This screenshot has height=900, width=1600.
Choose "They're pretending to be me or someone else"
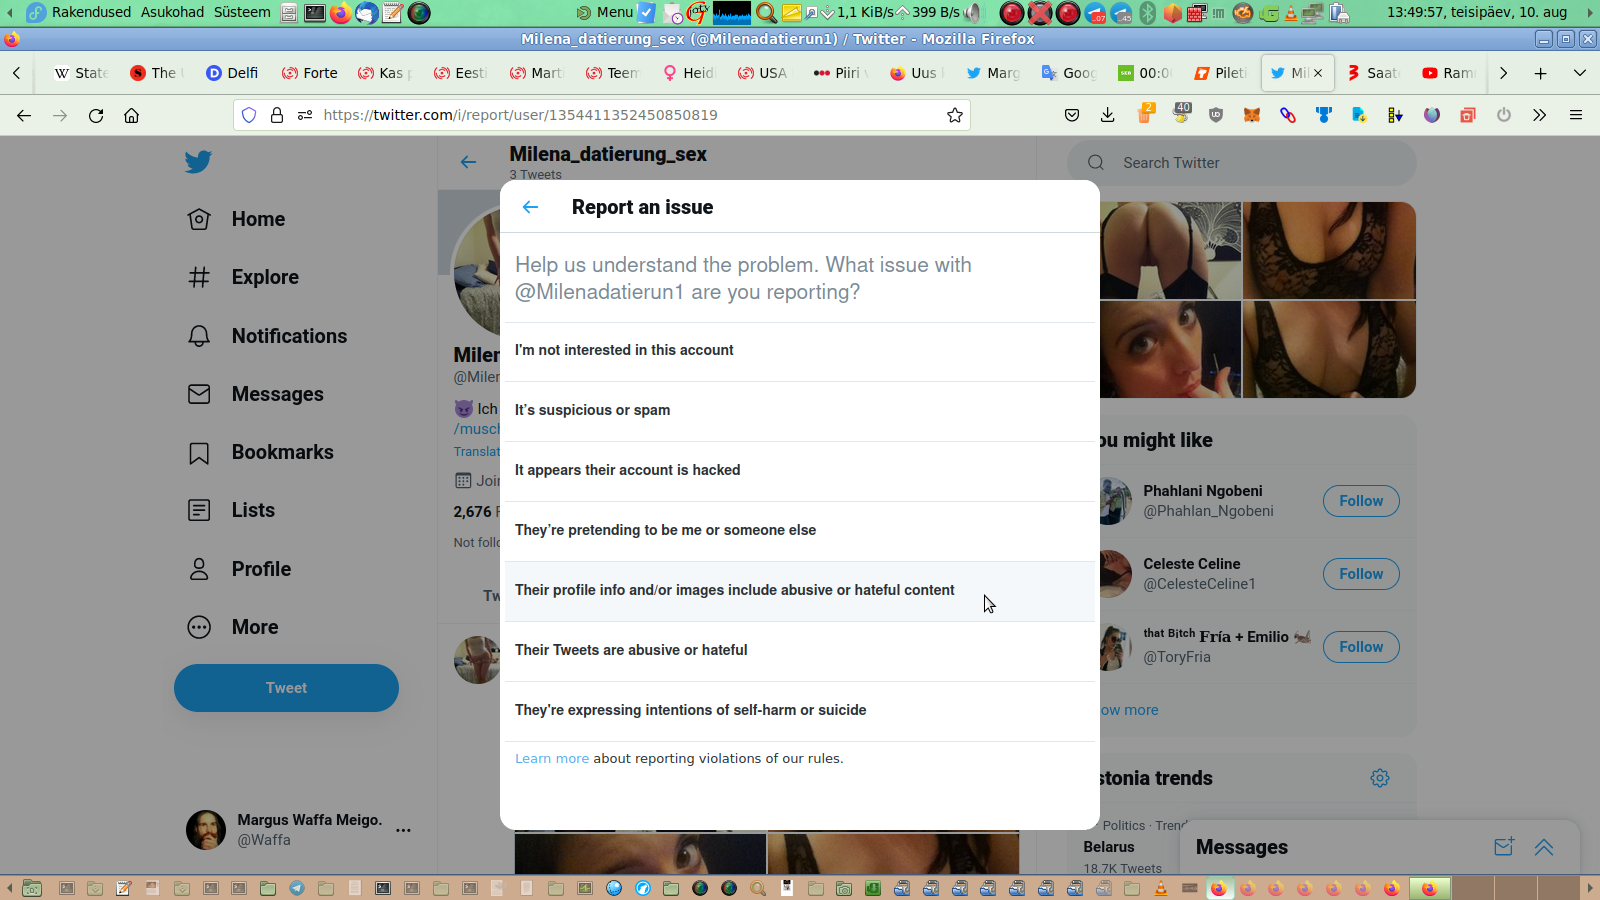pos(800,531)
